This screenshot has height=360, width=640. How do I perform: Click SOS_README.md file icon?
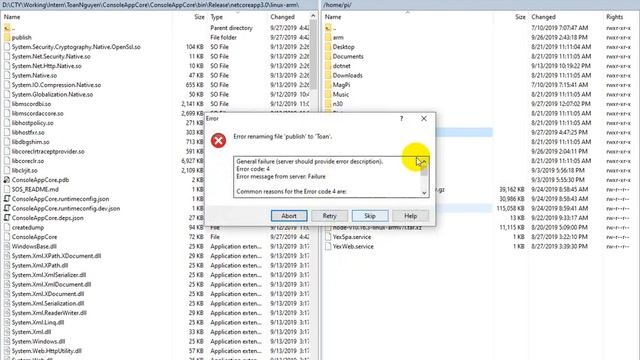click(7, 189)
